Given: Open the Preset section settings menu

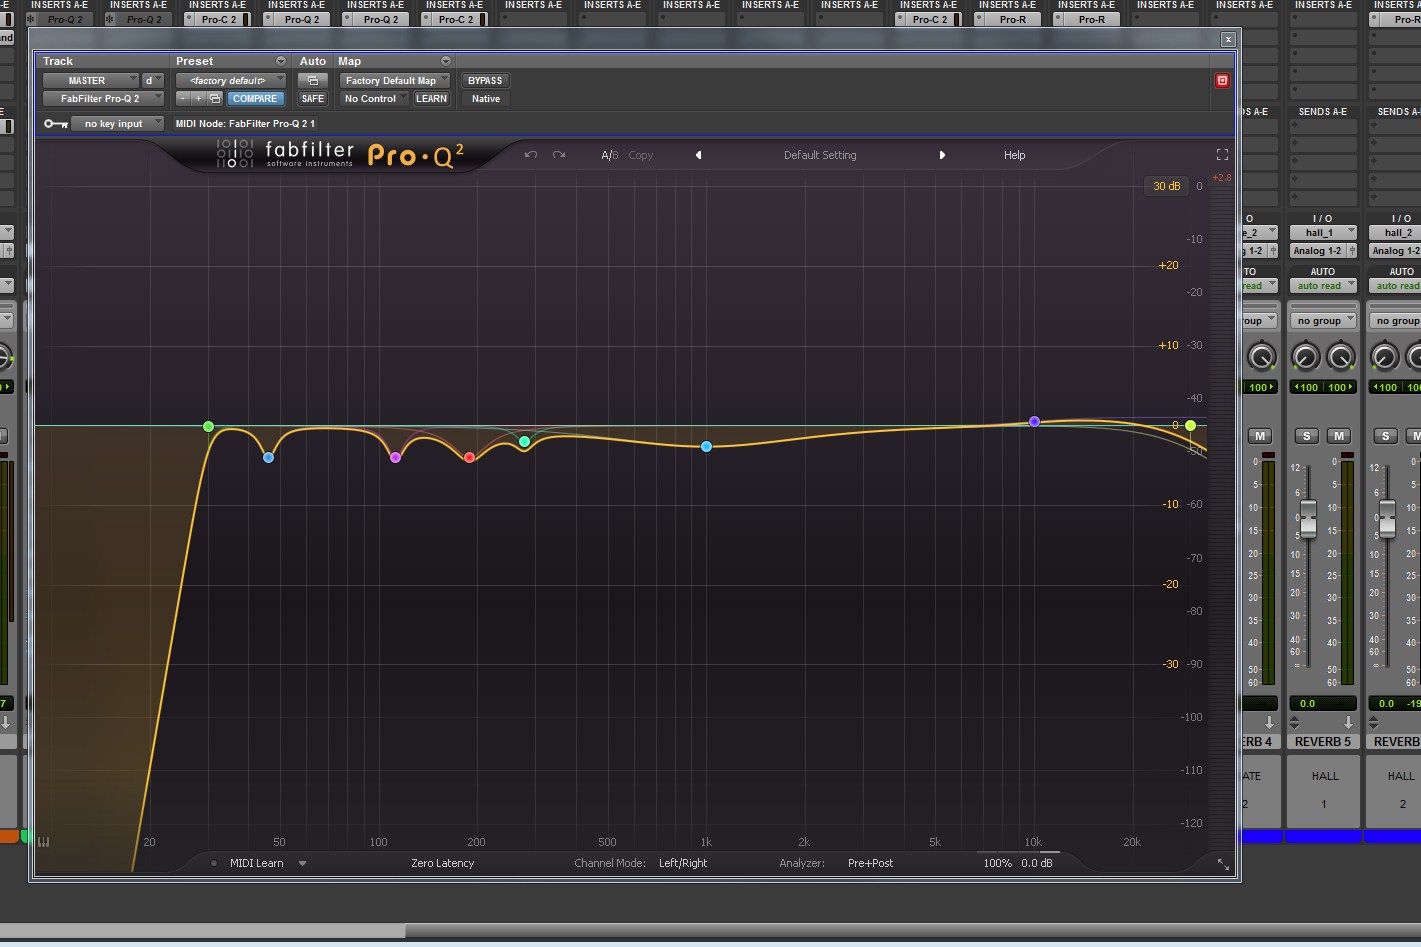Looking at the screenshot, I should click(x=280, y=61).
